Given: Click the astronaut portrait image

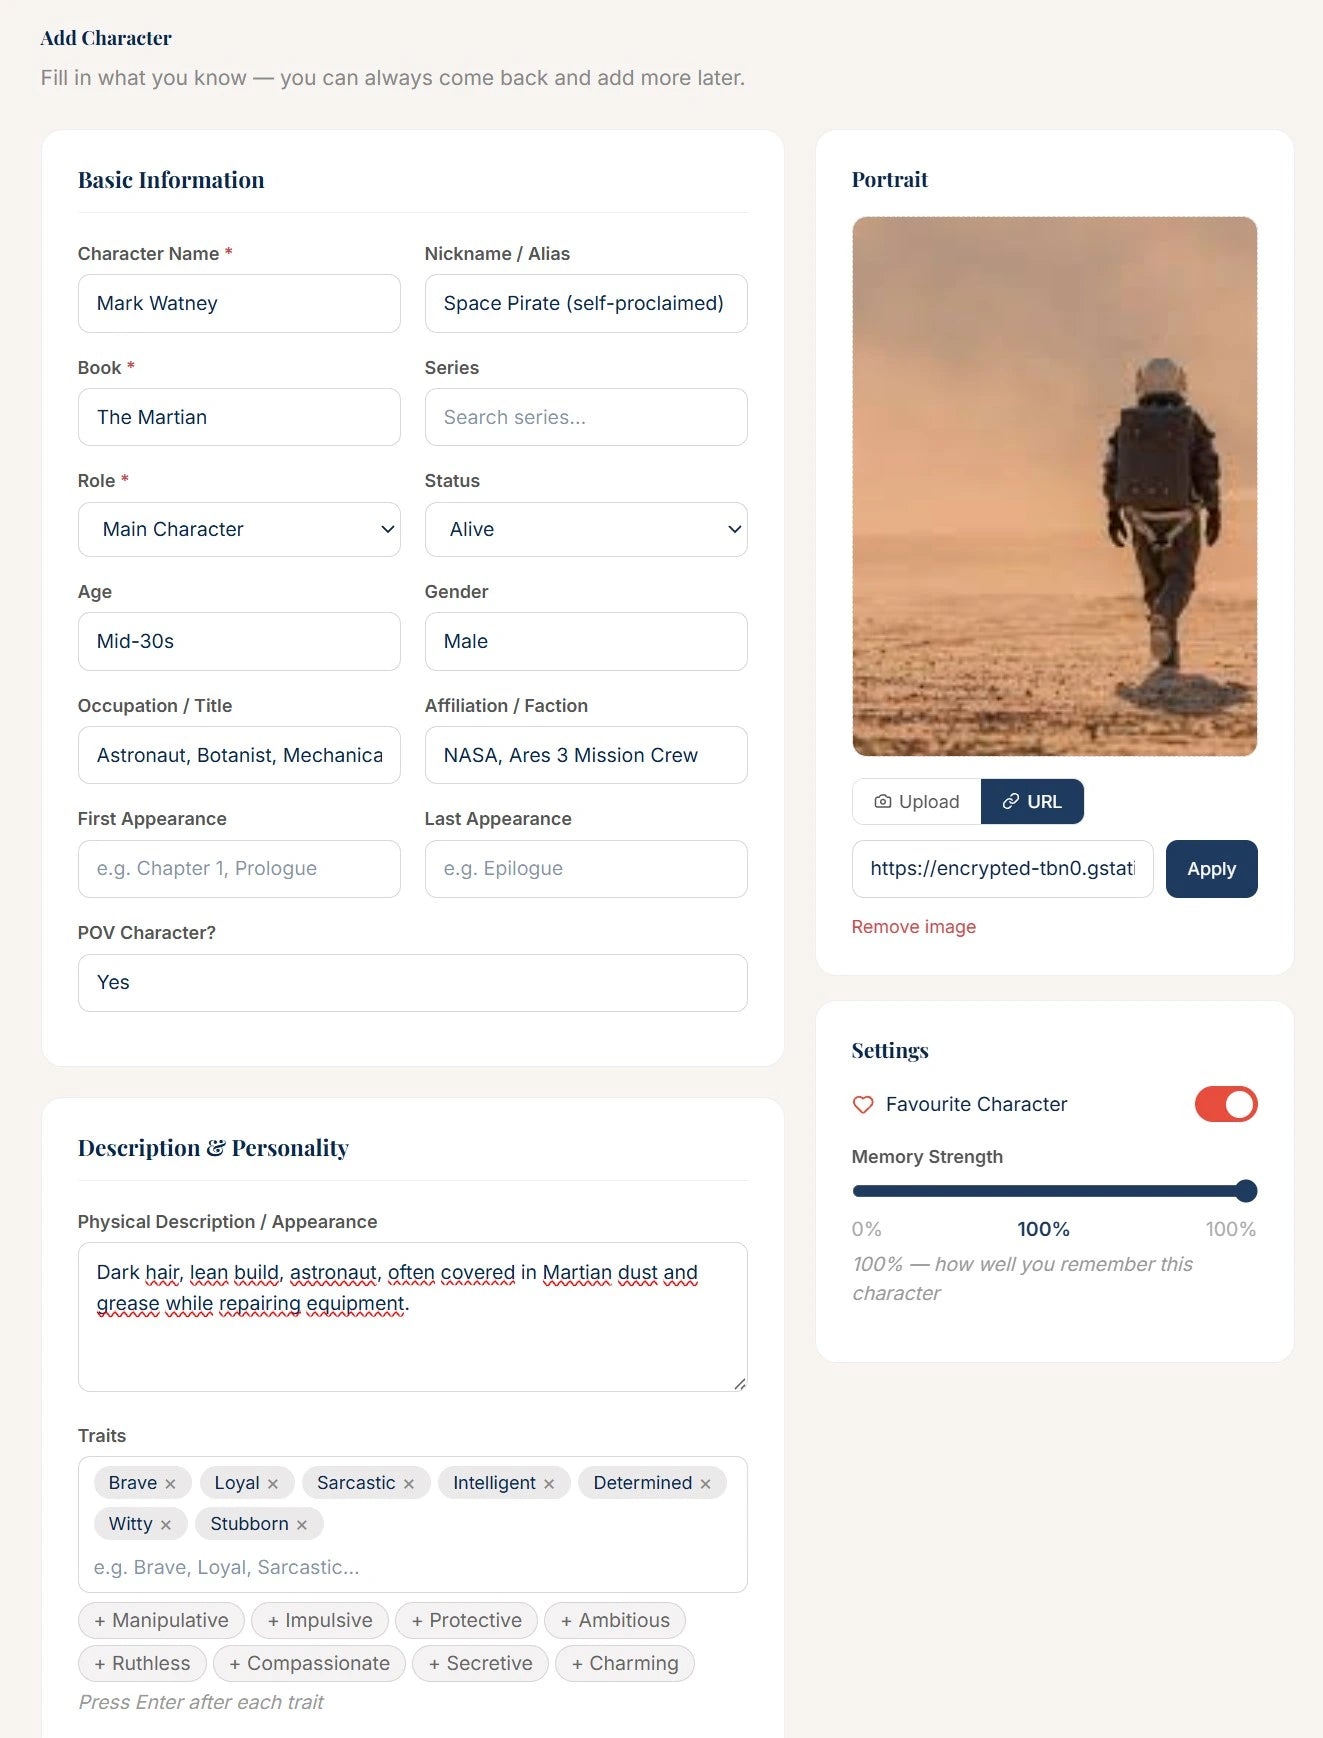Looking at the screenshot, I should tap(1055, 486).
